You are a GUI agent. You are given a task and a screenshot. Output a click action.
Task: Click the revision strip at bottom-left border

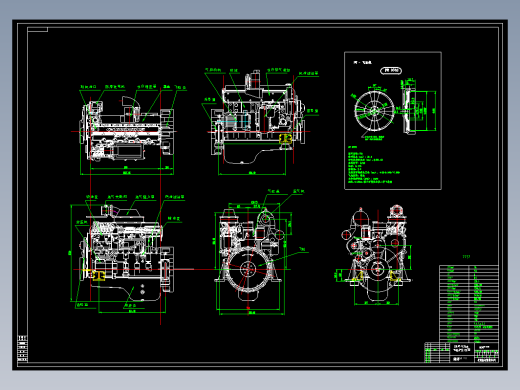(22, 349)
